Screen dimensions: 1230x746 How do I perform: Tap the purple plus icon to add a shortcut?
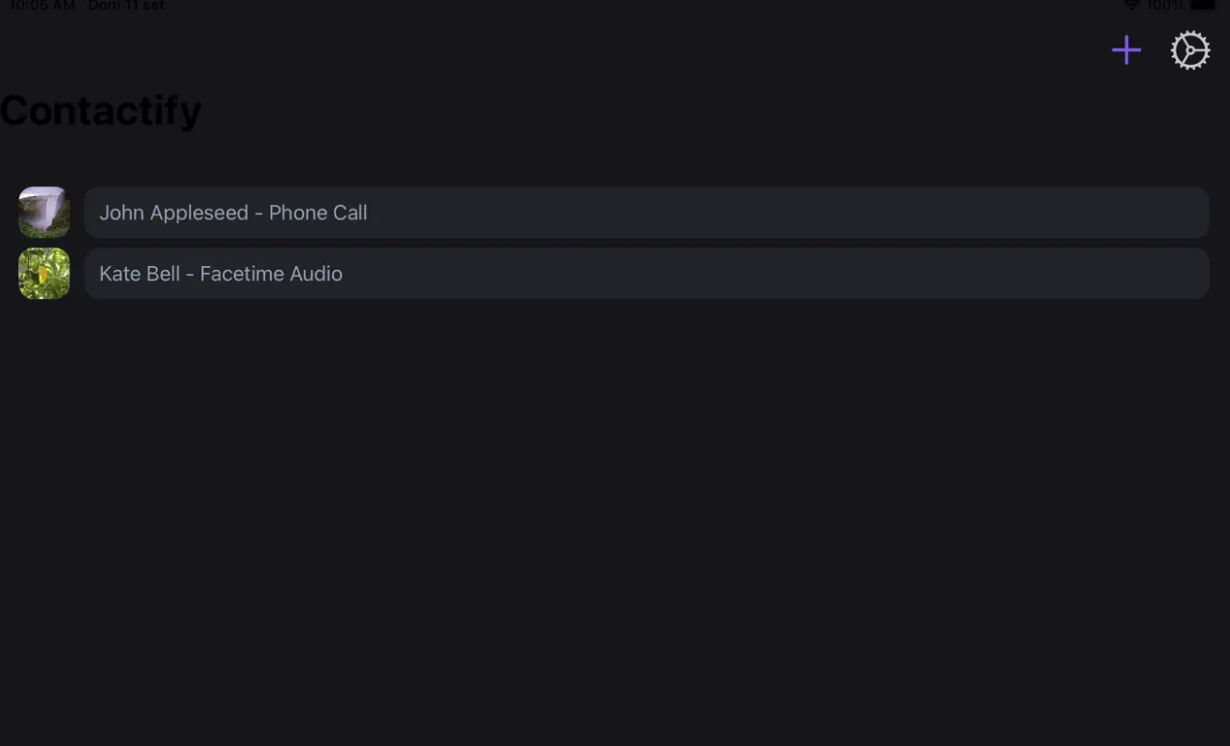1126,50
